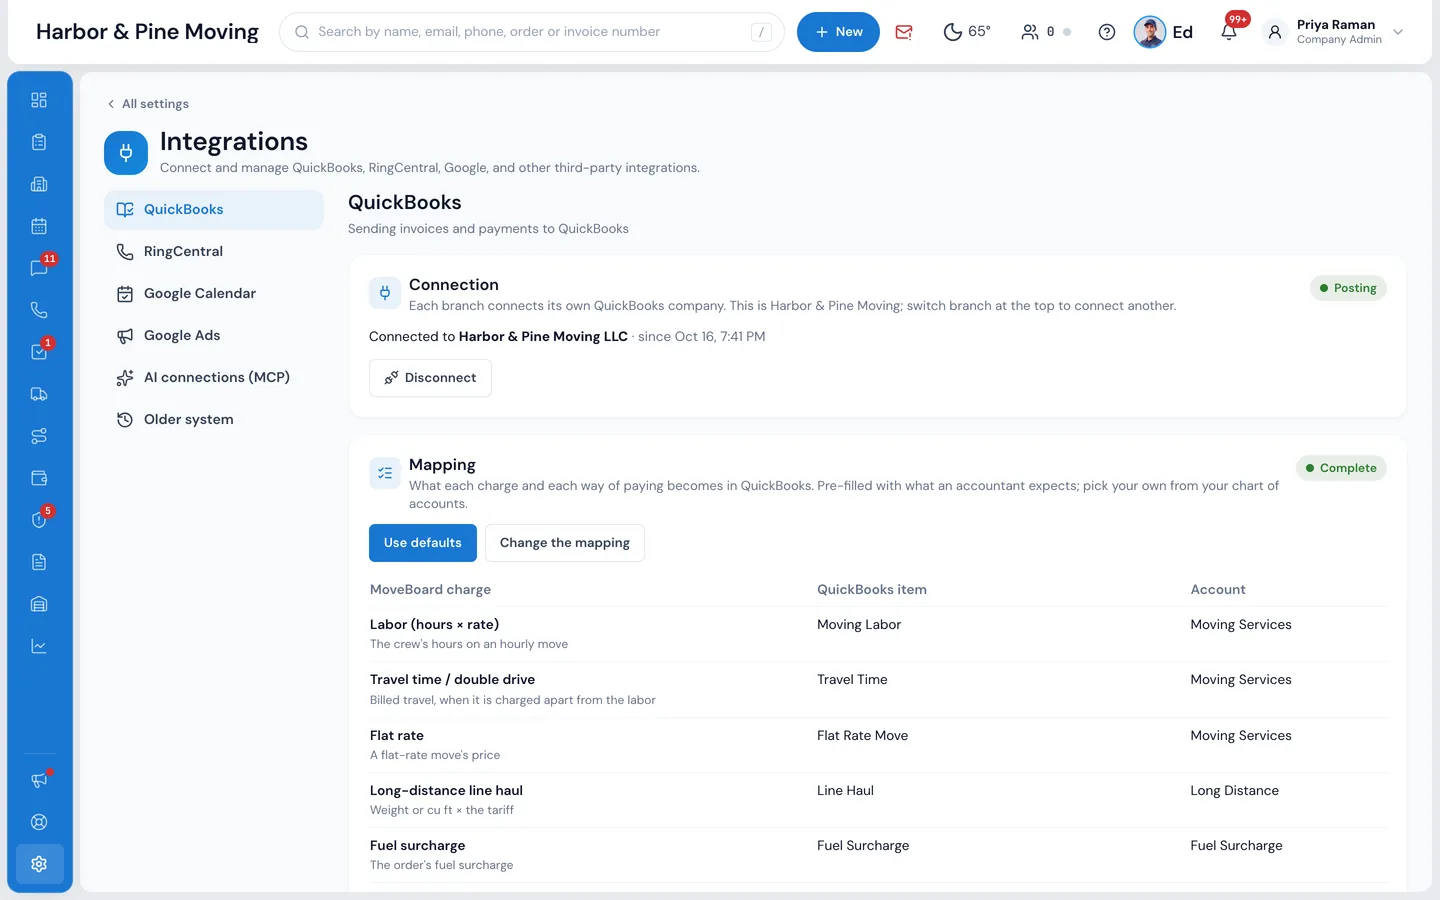The image size is (1440, 900).
Task: Click the Change the mapping button
Action: point(565,543)
